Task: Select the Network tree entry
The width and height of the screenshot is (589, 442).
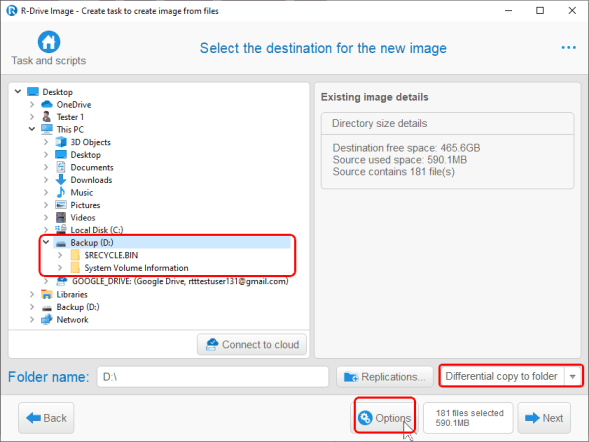Action: point(72,320)
